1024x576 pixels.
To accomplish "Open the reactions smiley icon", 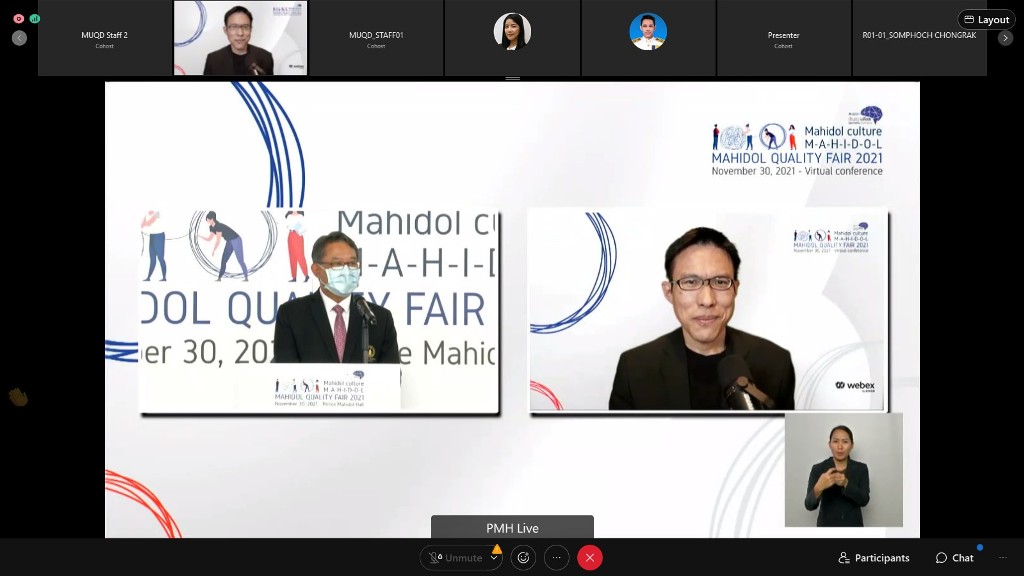I will 523,558.
